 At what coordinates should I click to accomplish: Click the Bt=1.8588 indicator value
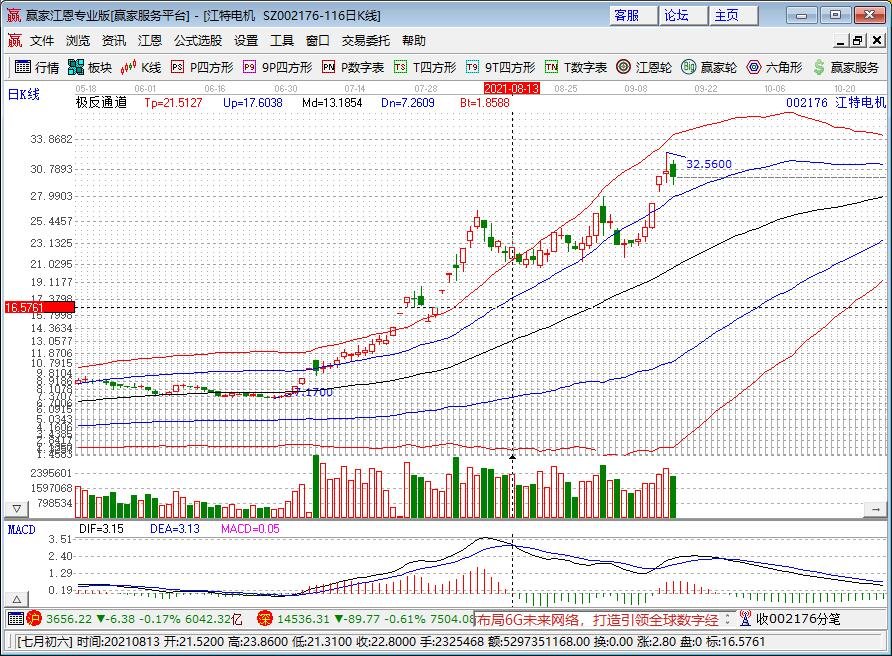click(485, 102)
